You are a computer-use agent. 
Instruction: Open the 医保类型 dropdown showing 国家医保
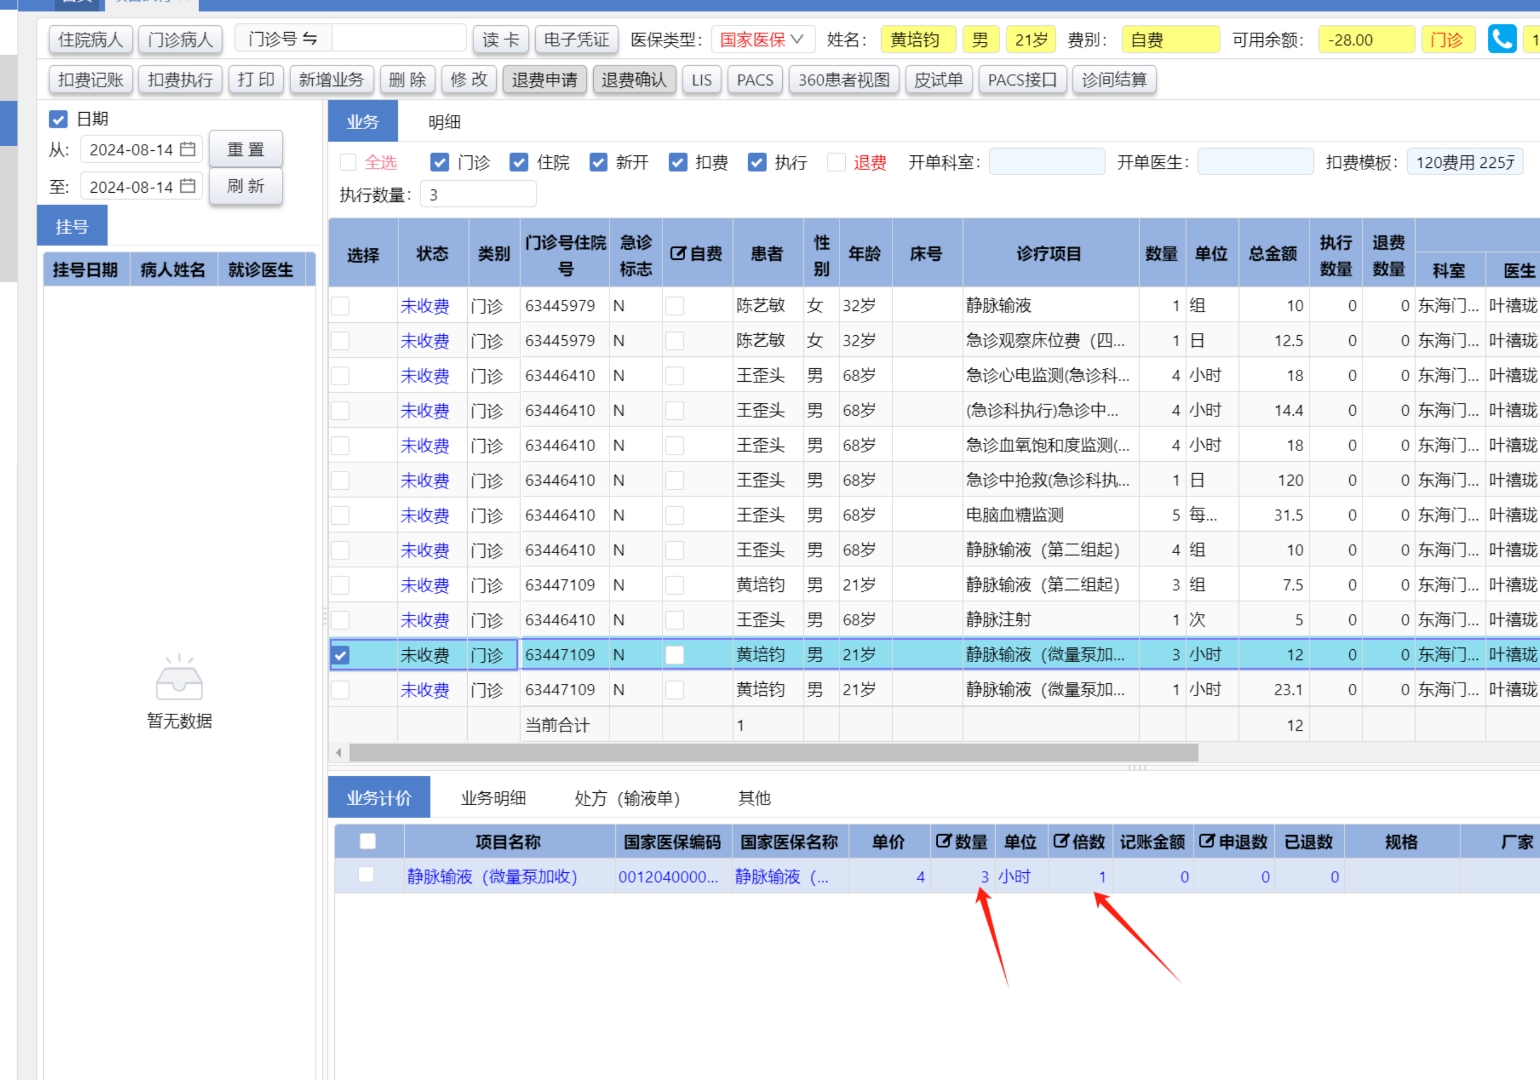763,39
